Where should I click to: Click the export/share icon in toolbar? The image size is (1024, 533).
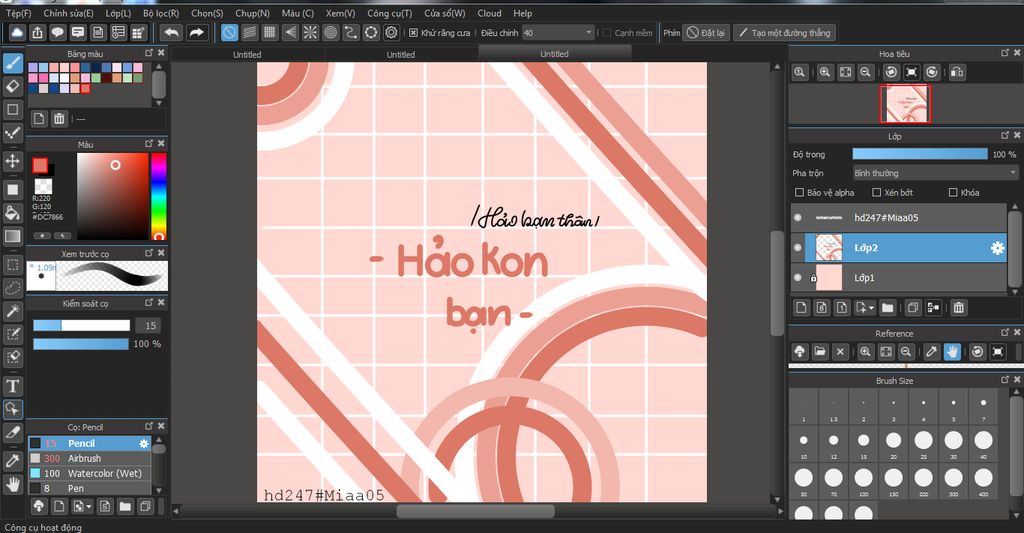click(37, 33)
